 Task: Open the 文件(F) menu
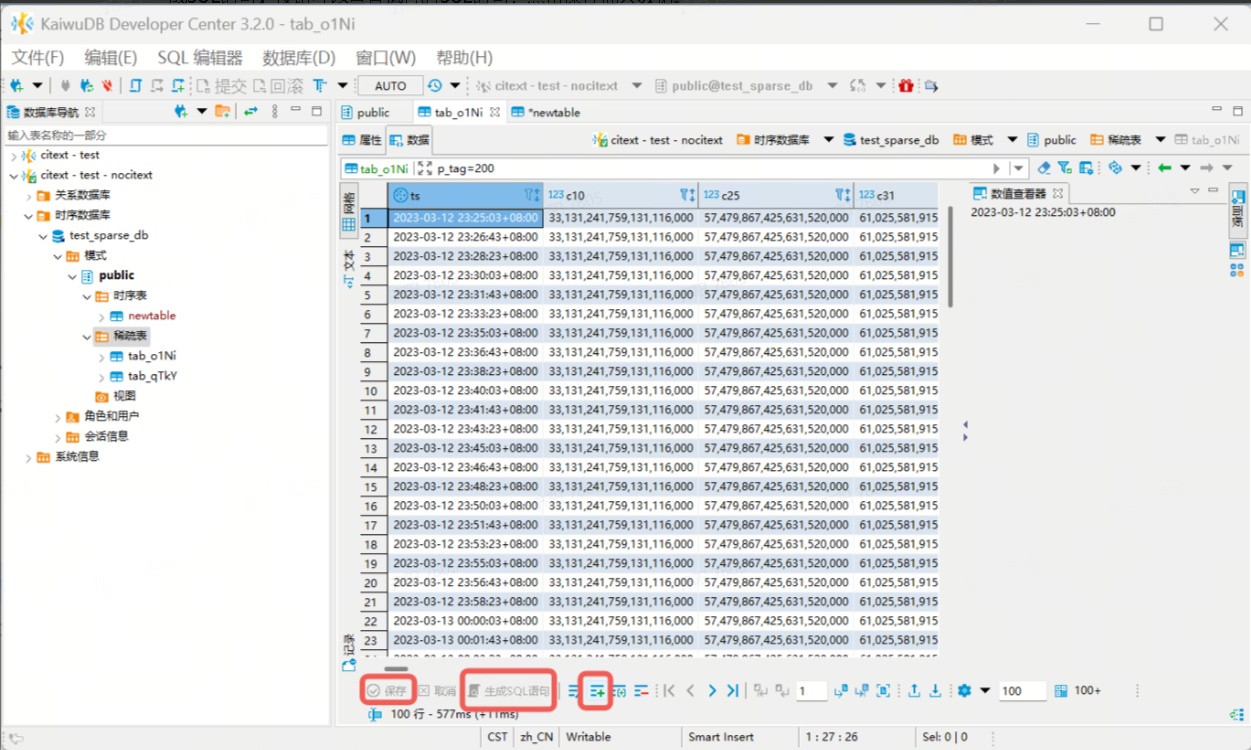pos(38,57)
